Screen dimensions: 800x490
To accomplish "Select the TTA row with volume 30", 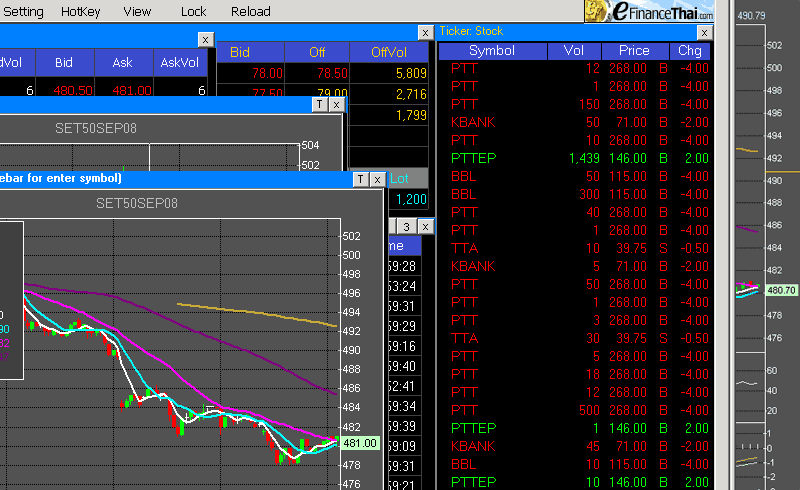I will (574, 338).
